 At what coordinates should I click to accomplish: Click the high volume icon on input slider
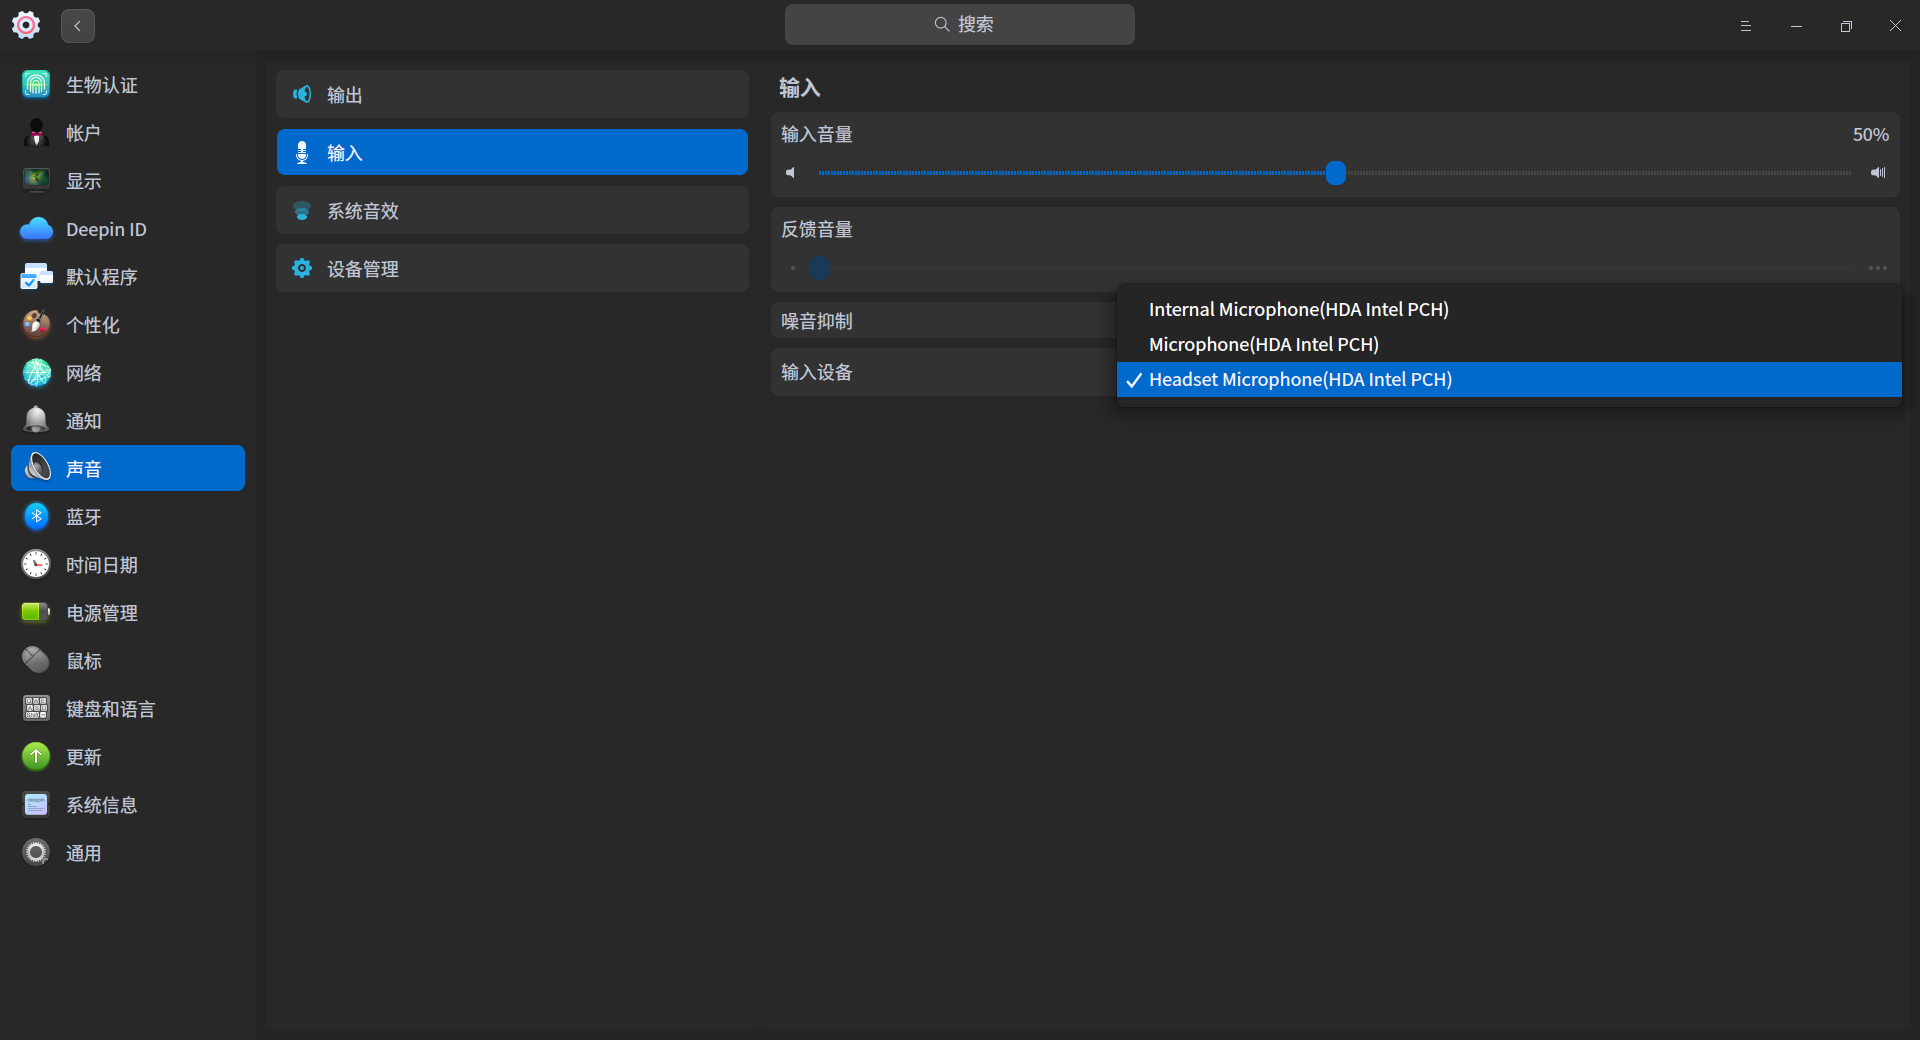[1878, 173]
